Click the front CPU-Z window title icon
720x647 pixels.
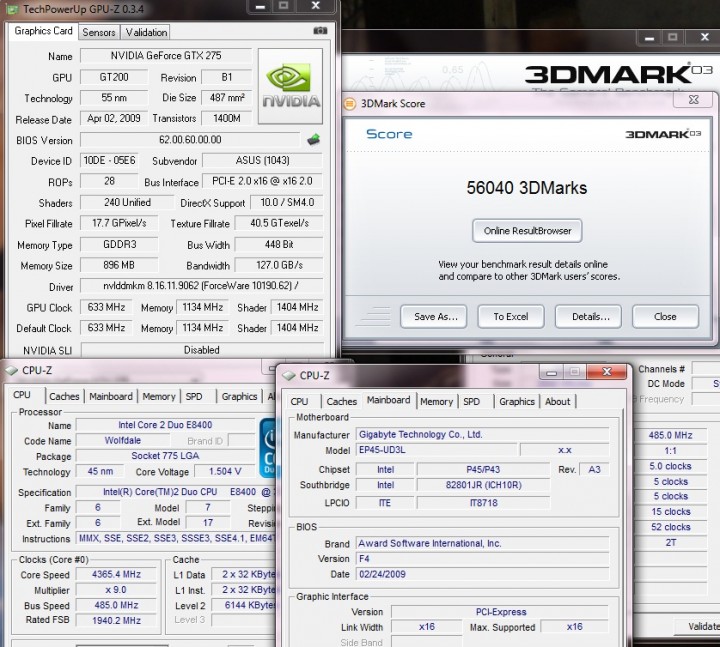pyautogui.click(x=288, y=376)
